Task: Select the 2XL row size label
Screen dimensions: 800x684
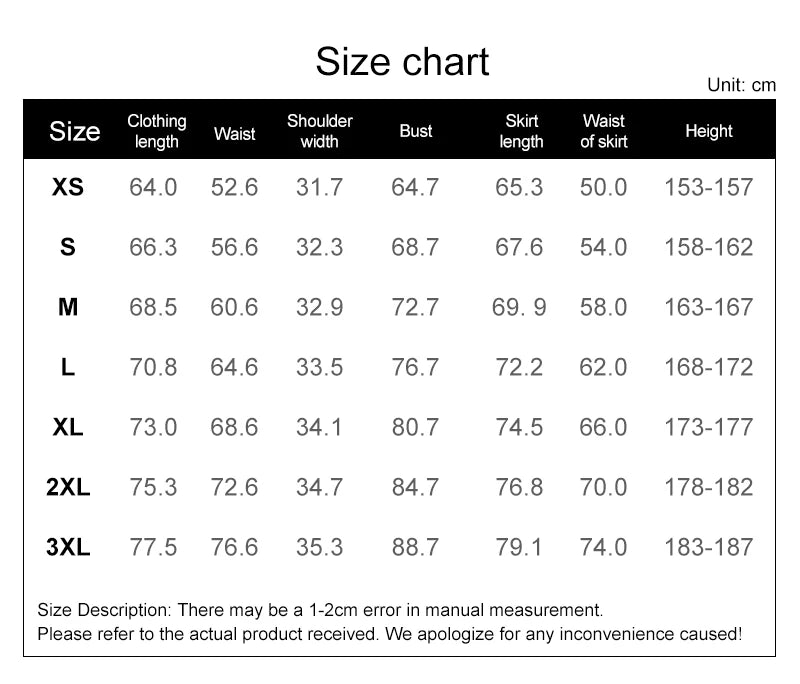Action: pyautogui.click(x=68, y=487)
